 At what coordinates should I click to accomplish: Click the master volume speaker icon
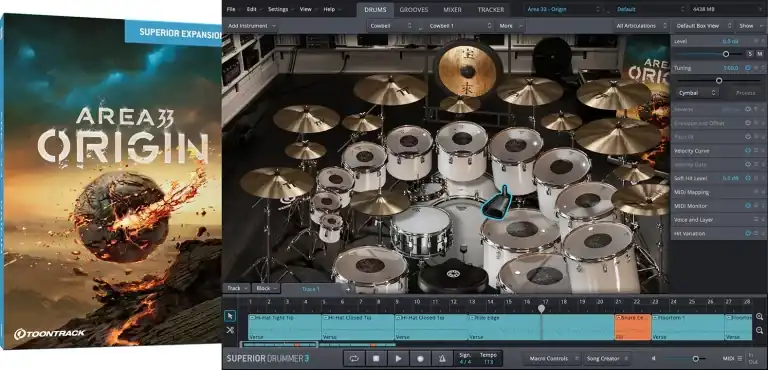pyautogui.click(x=653, y=359)
